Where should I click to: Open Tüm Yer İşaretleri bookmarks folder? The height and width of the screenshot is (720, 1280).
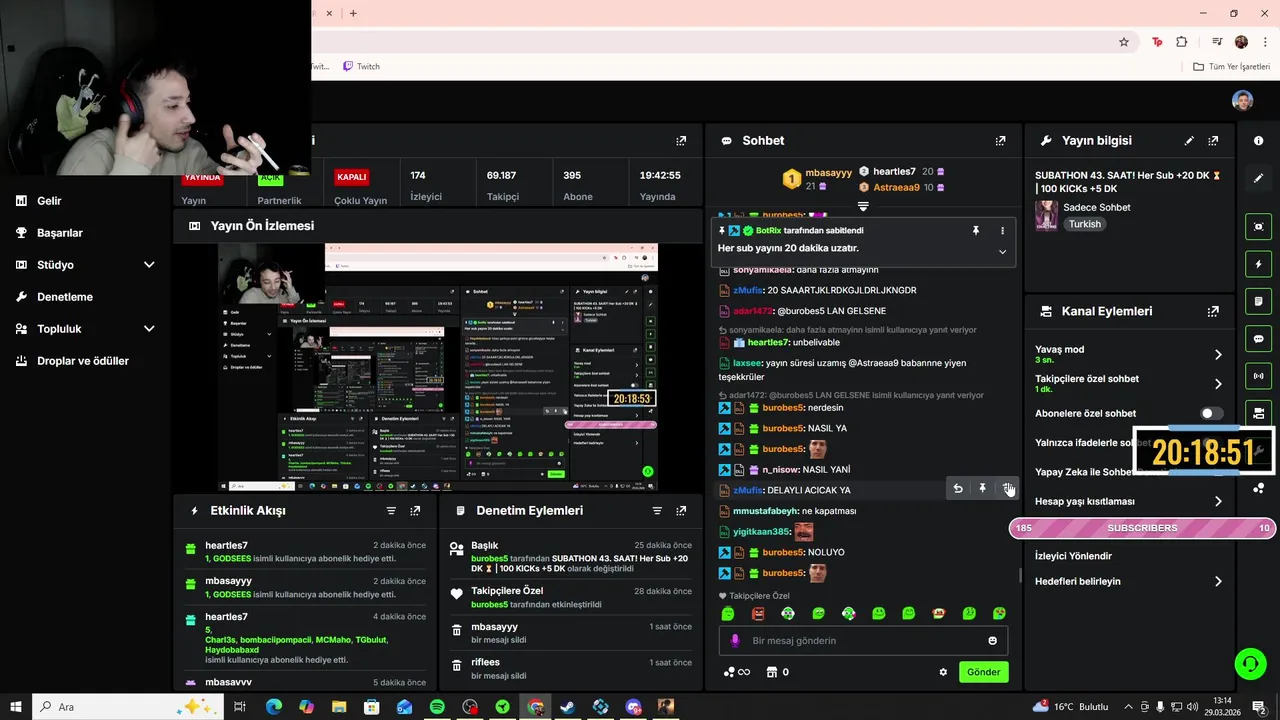point(1232,67)
